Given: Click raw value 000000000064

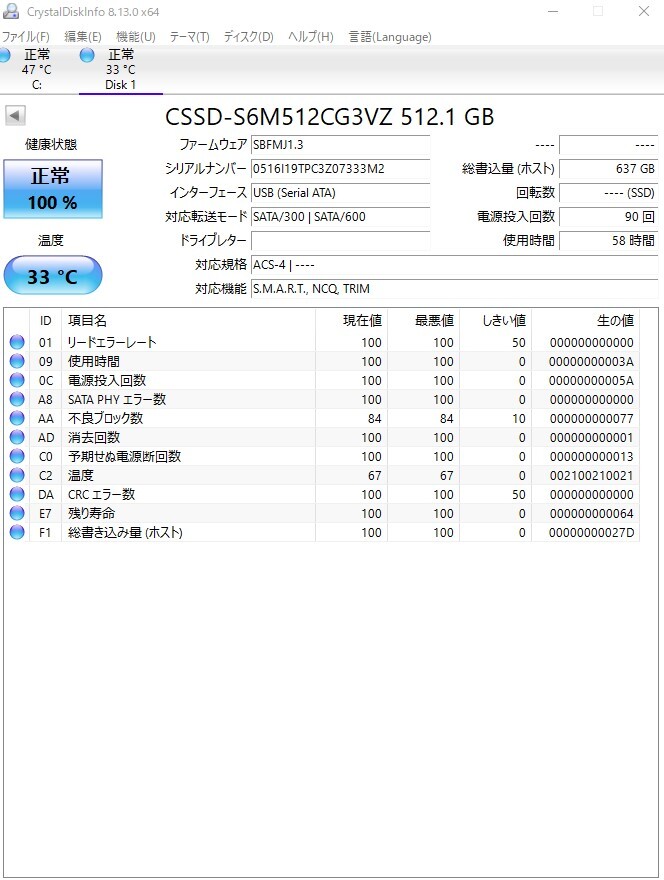Looking at the screenshot, I should [592, 513].
